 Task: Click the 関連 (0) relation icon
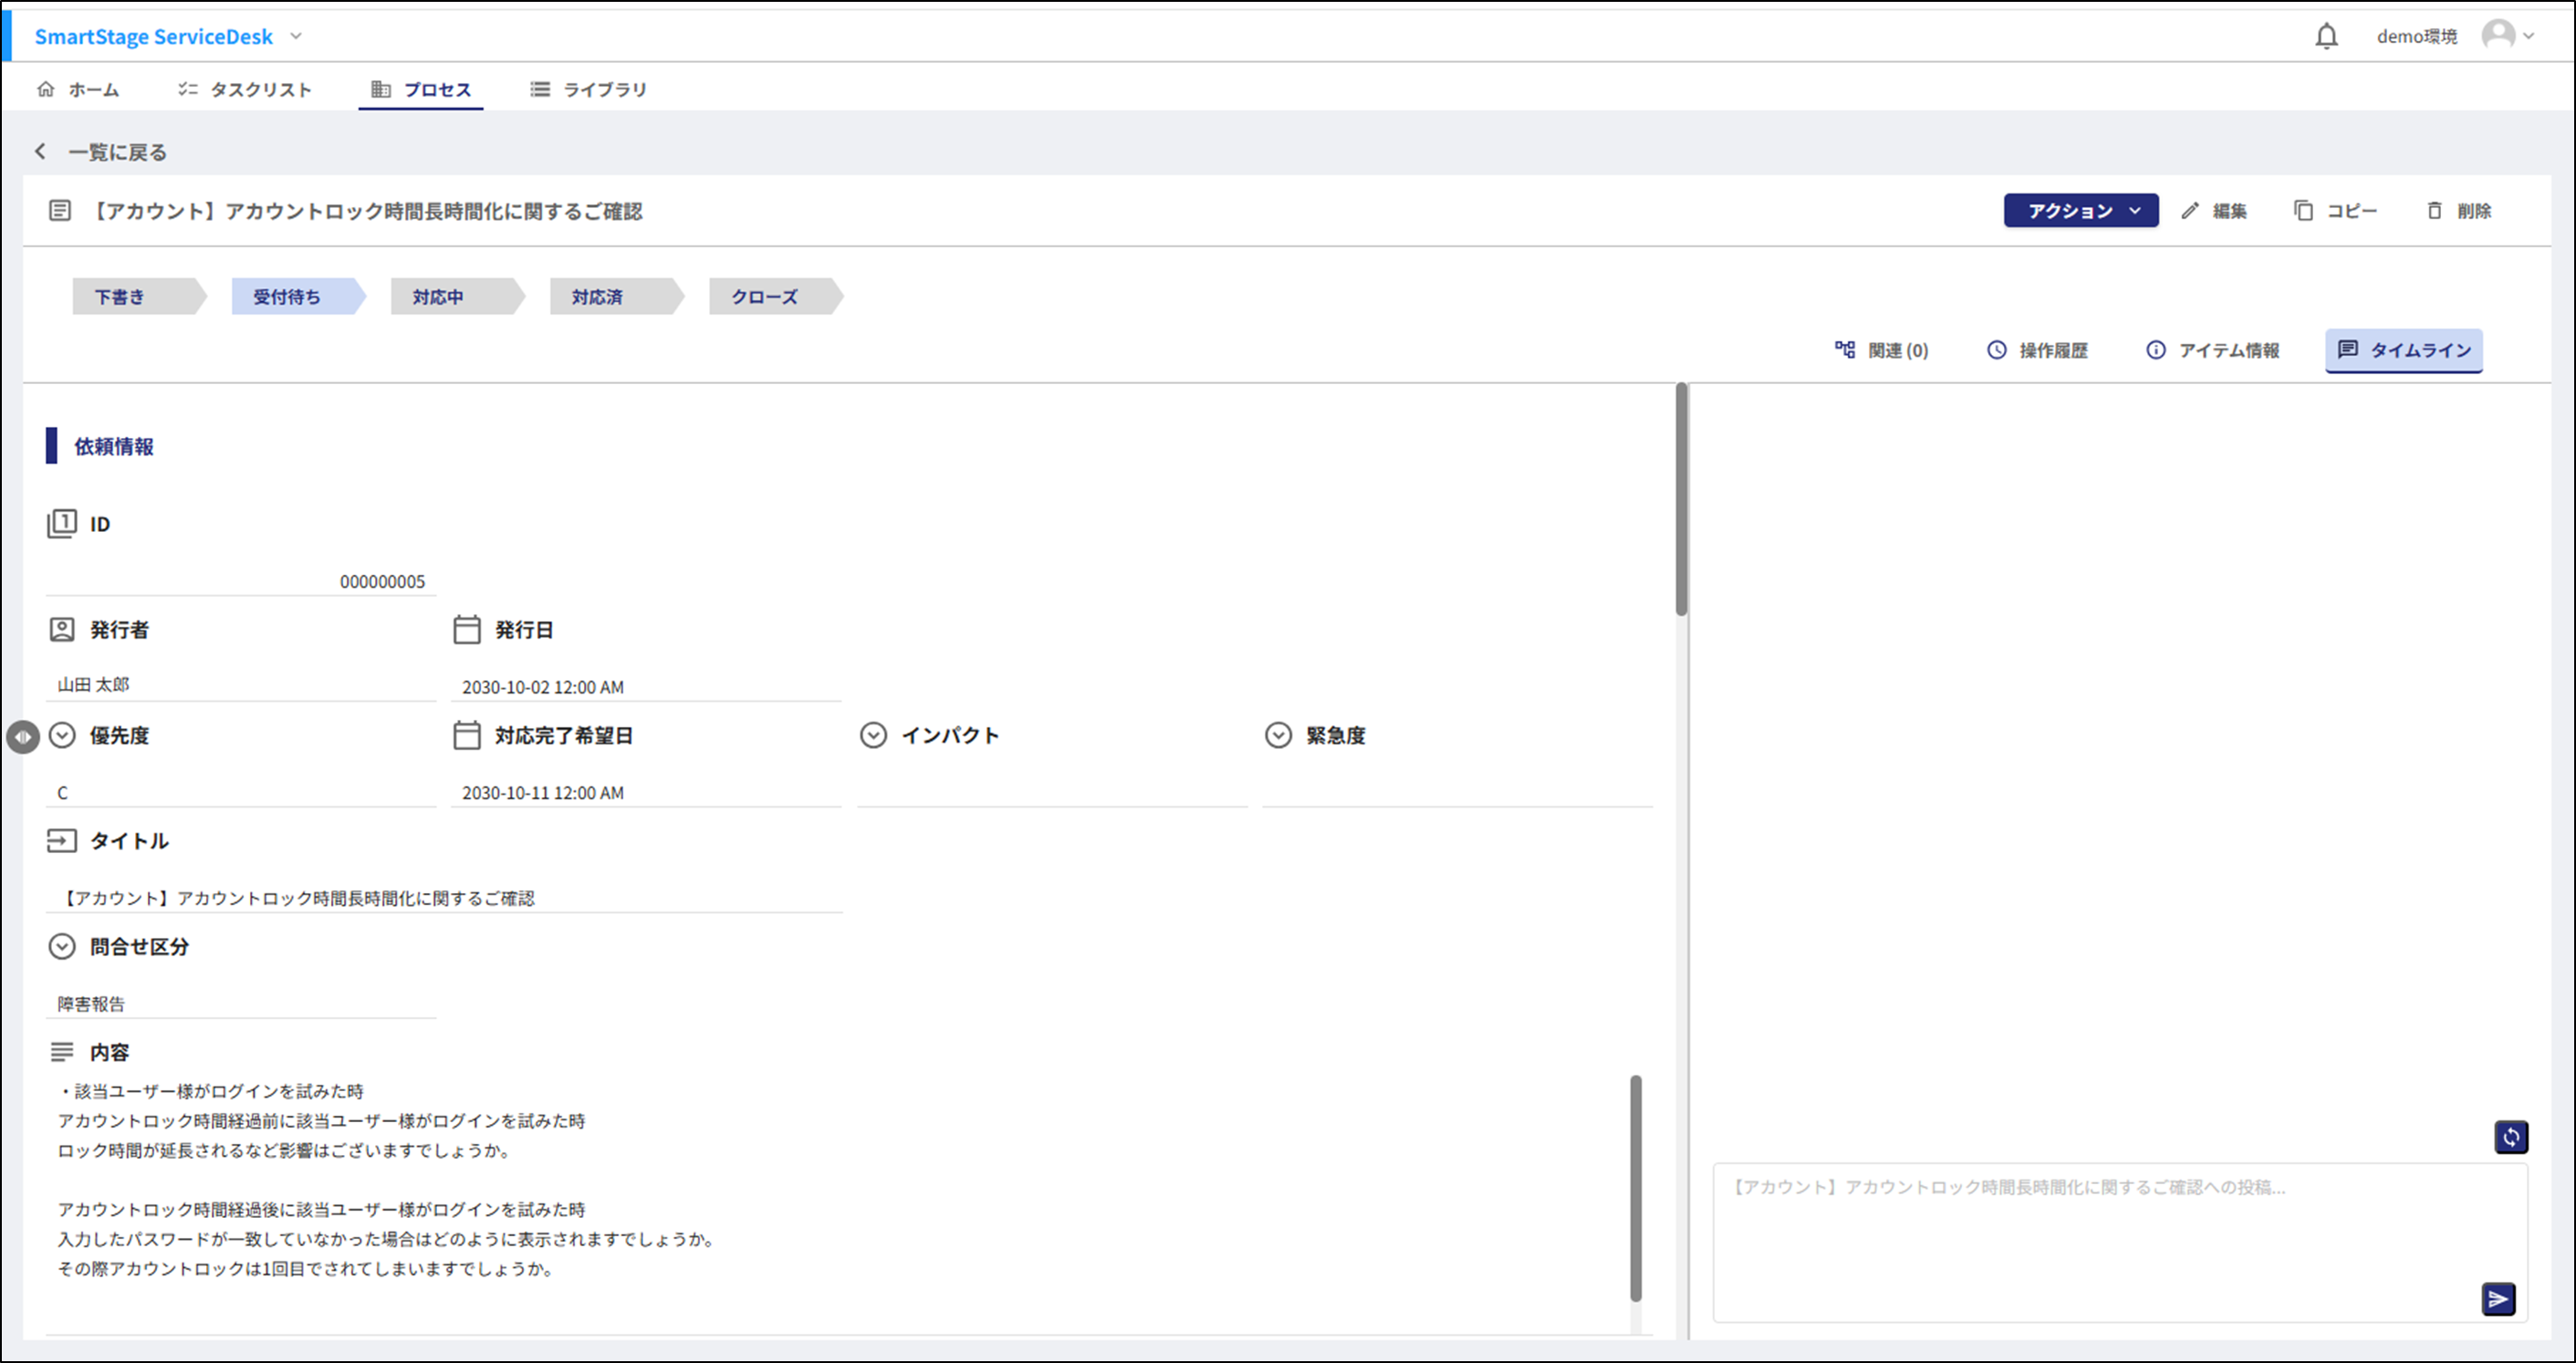(1845, 350)
